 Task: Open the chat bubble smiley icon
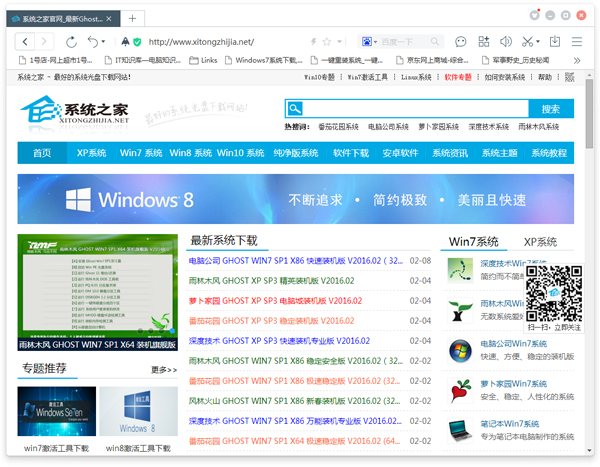point(461,41)
